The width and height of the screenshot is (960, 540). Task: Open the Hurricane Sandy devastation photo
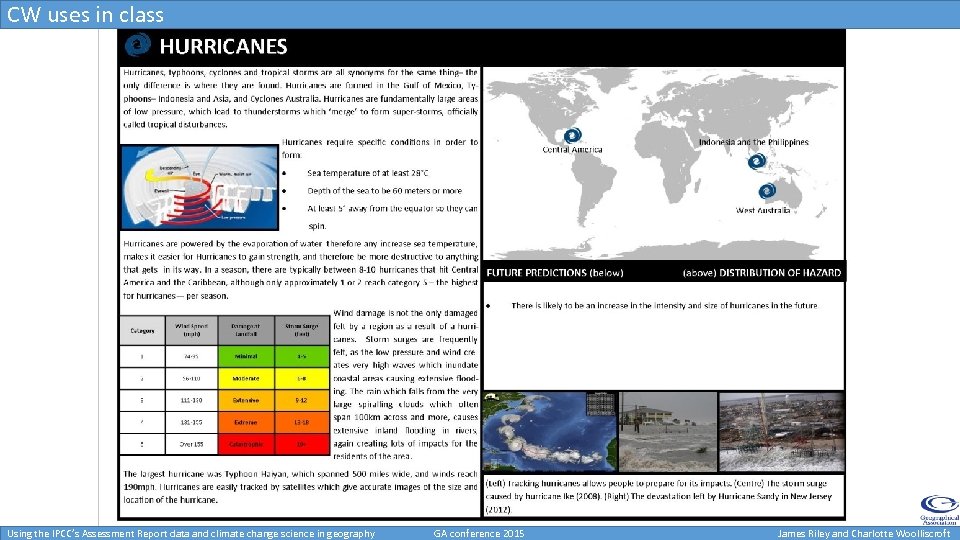click(782, 432)
